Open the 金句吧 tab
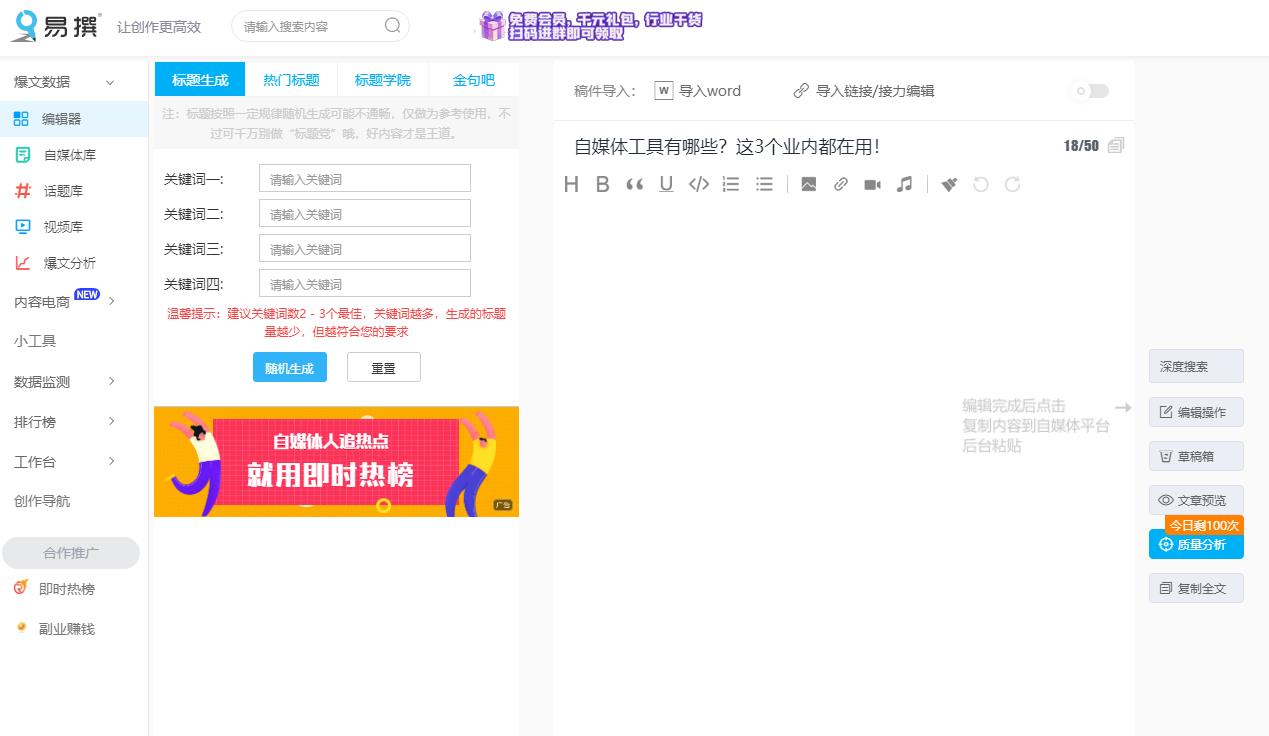Screen dimensions: 1269x736 point(473,79)
